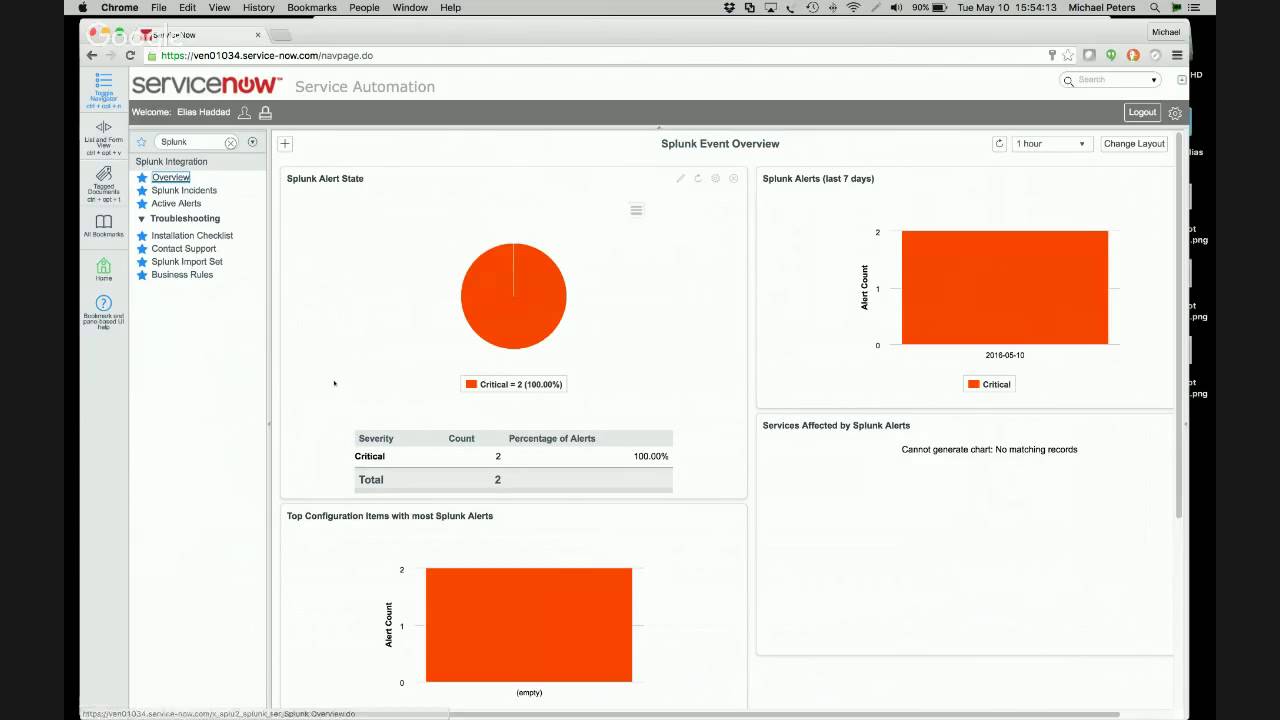Go back with the browser back arrow
Image resolution: width=1280 pixels, height=720 pixels.
point(92,56)
